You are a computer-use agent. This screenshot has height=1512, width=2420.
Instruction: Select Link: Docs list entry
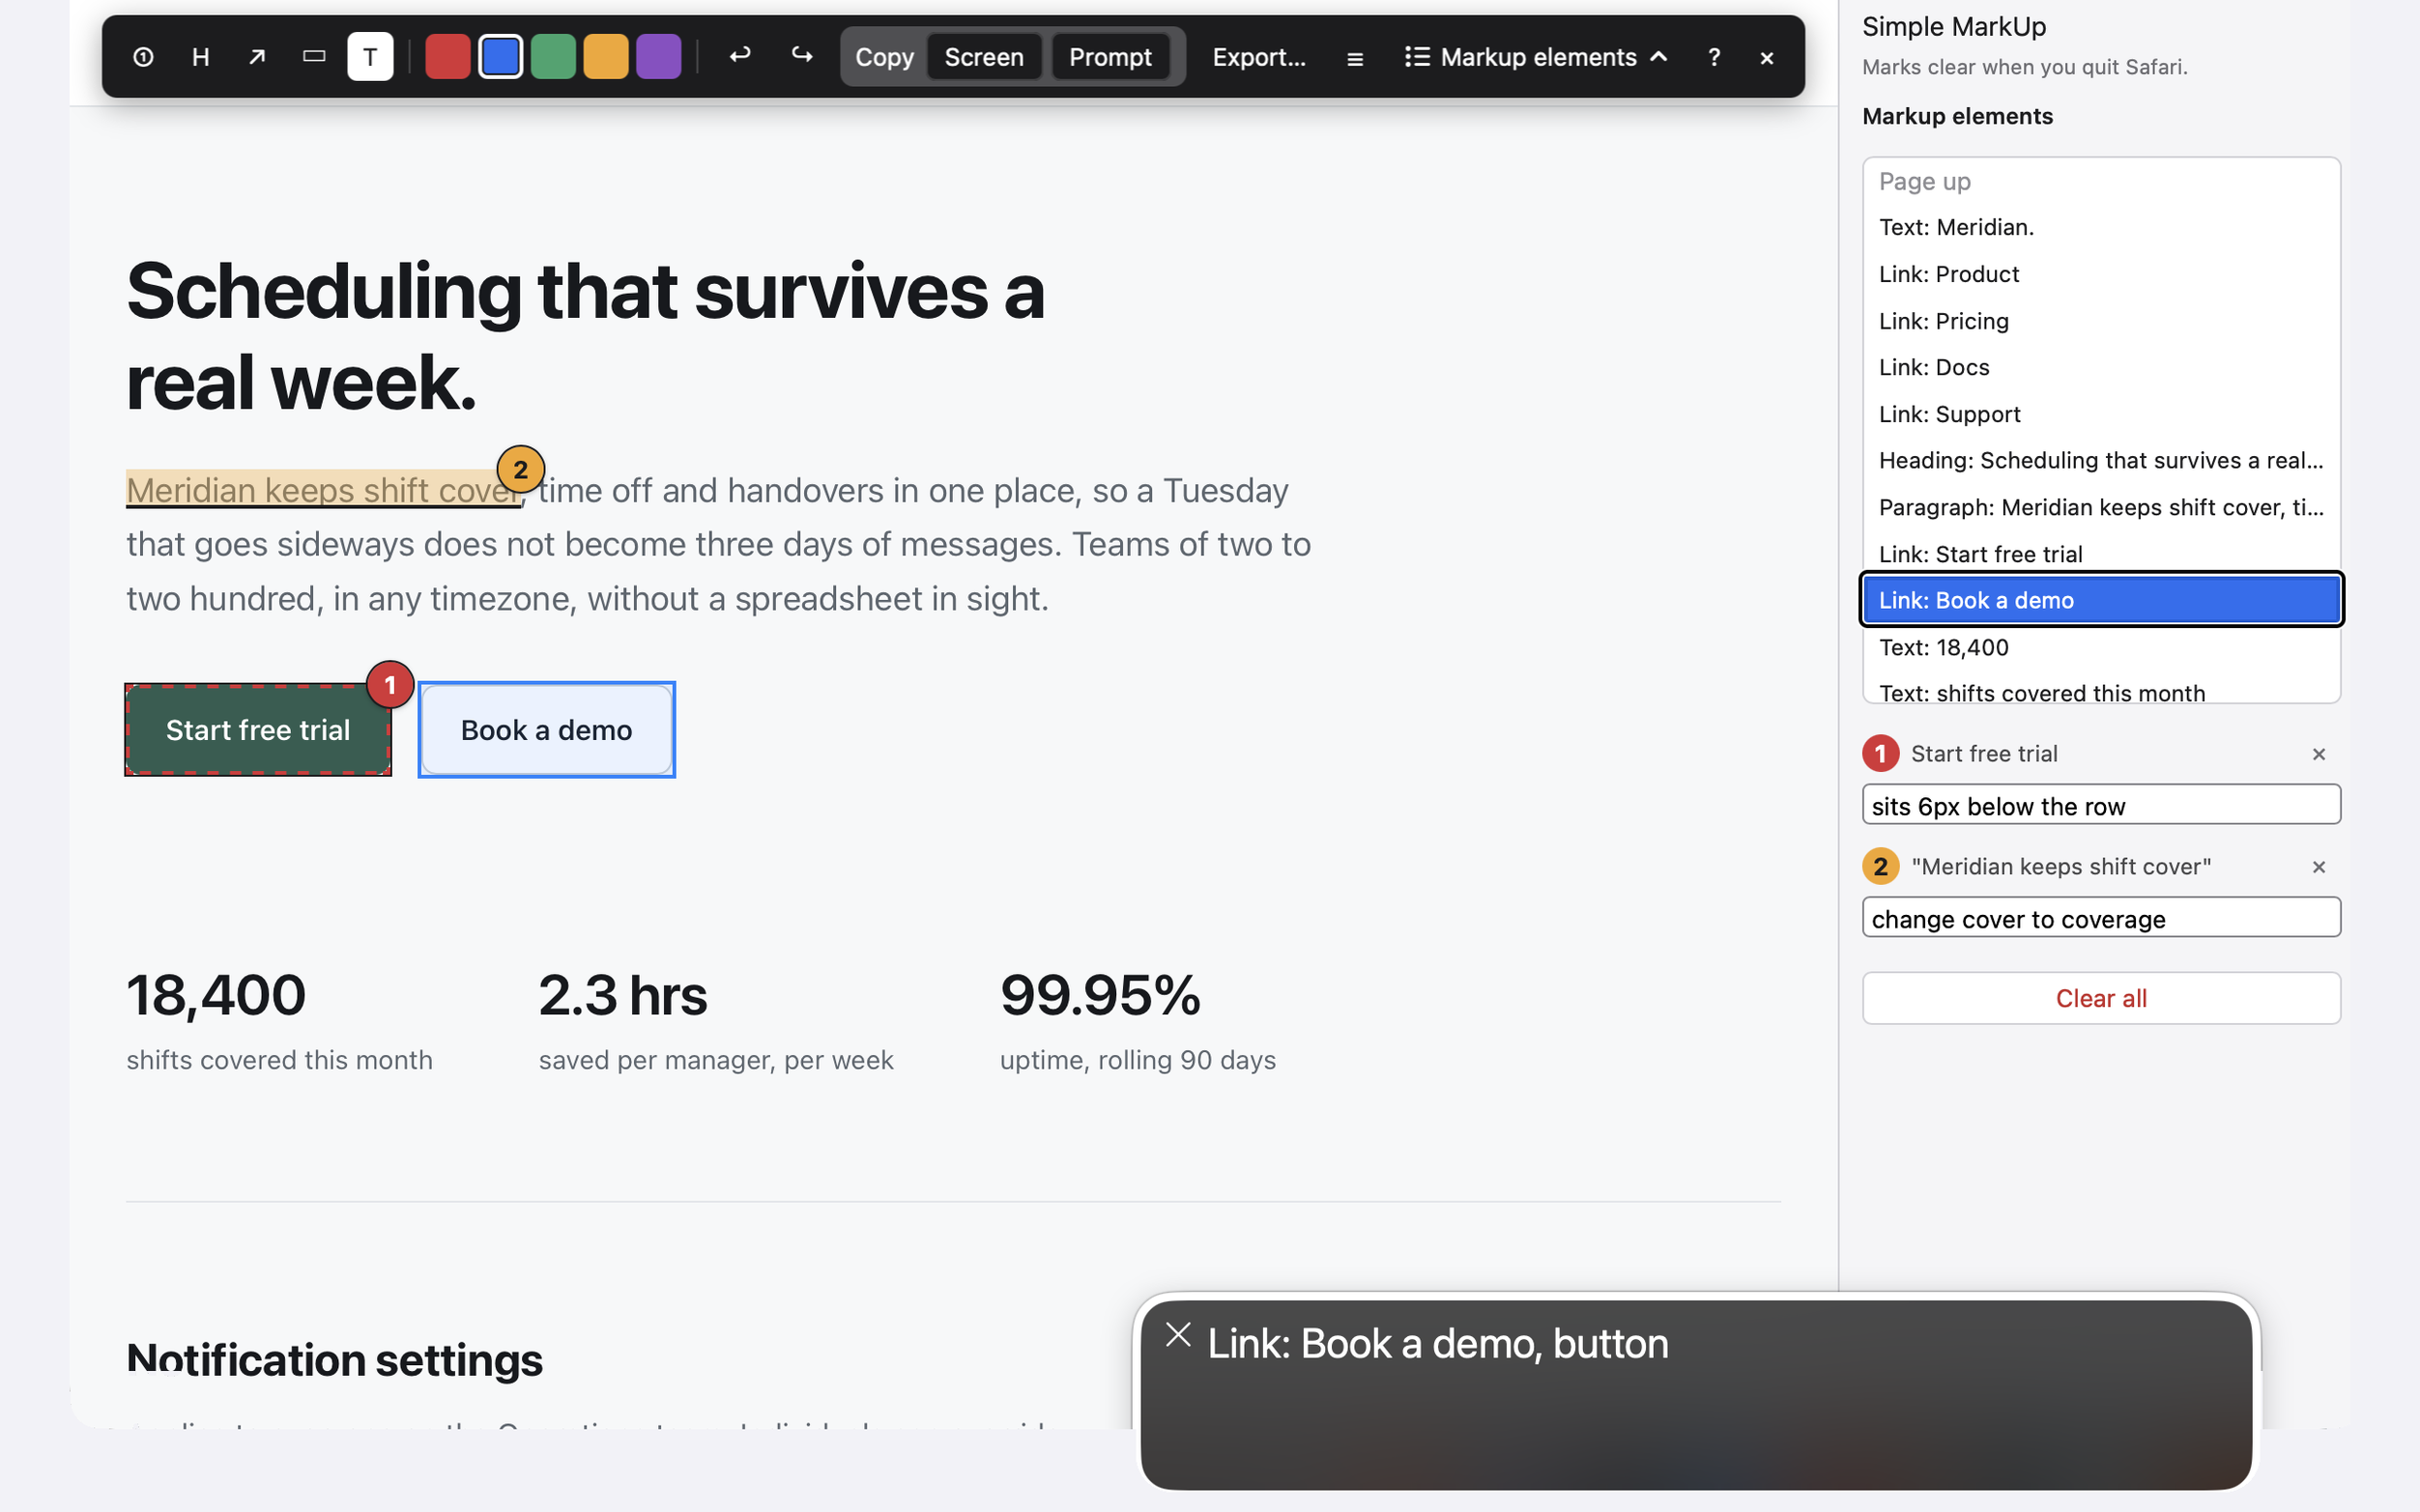click(2101, 367)
